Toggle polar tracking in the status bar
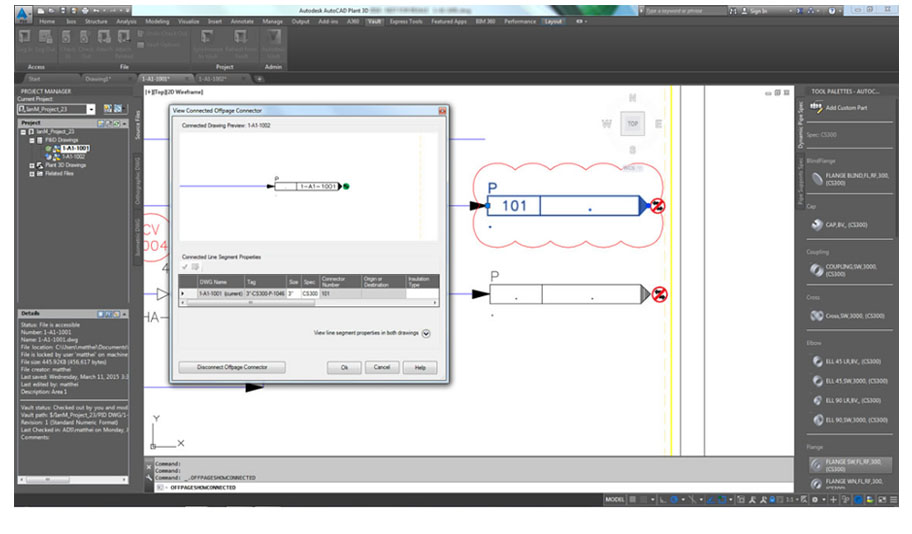Screen dimensions: 912x534 pyautogui.click(x=674, y=500)
